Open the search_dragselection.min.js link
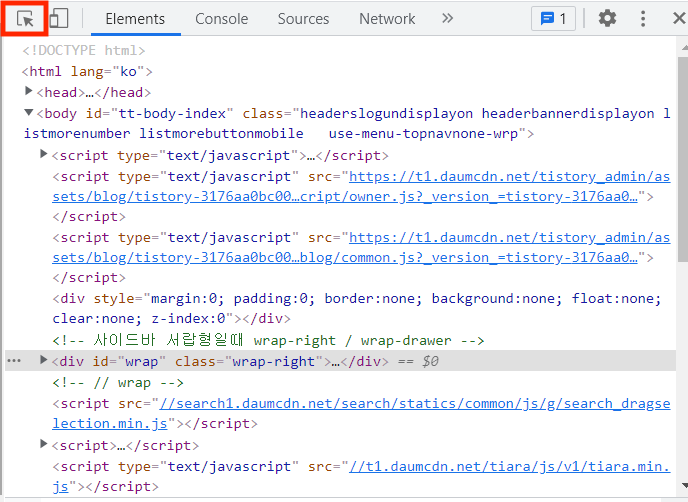 (x=361, y=413)
